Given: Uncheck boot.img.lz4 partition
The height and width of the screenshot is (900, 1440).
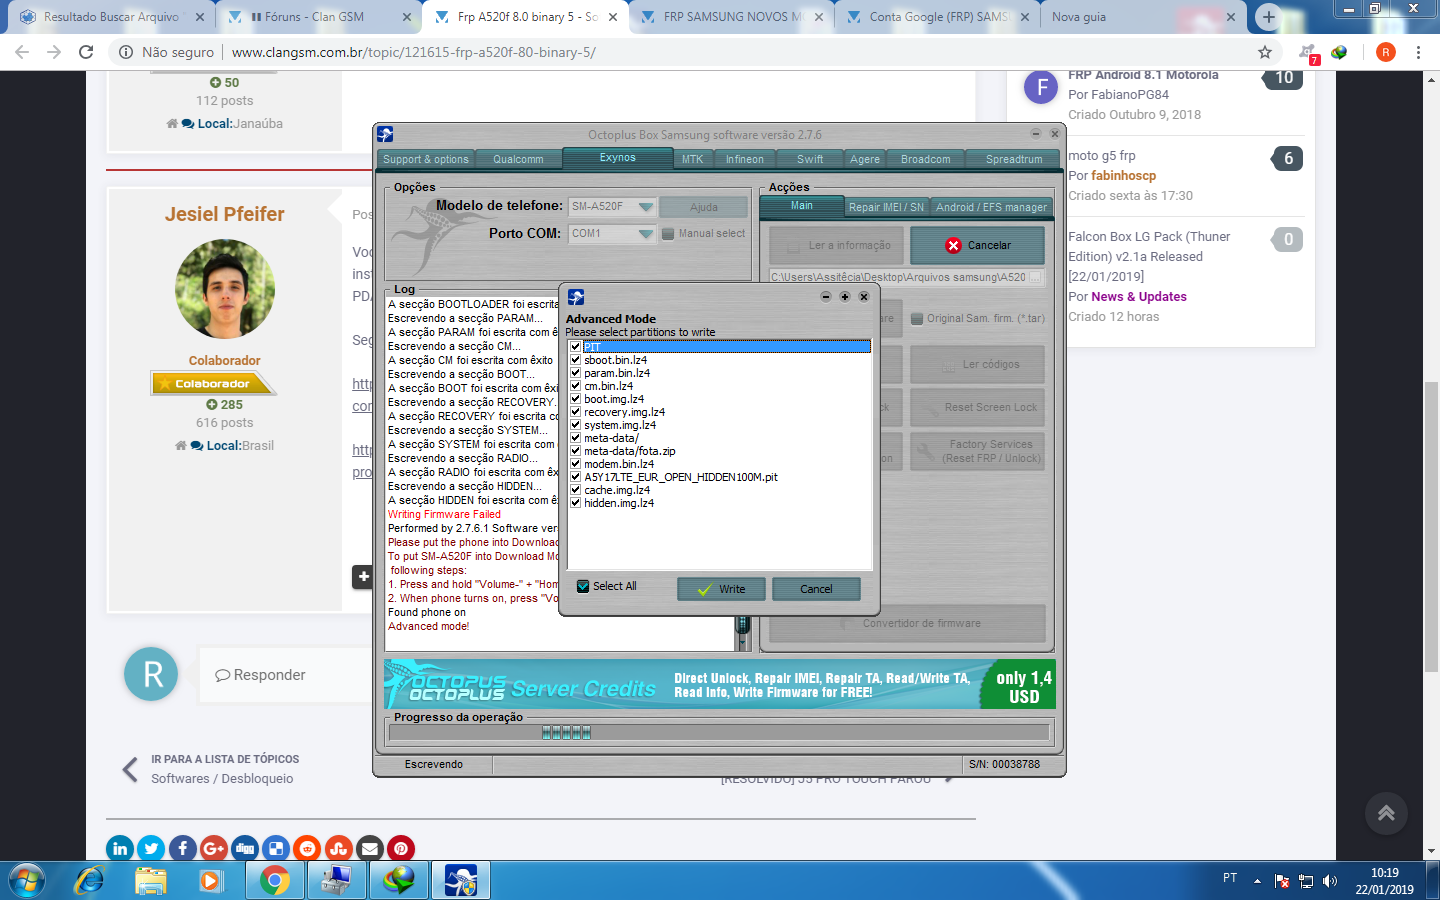Looking at the screenshot, I should pos(575,399).
